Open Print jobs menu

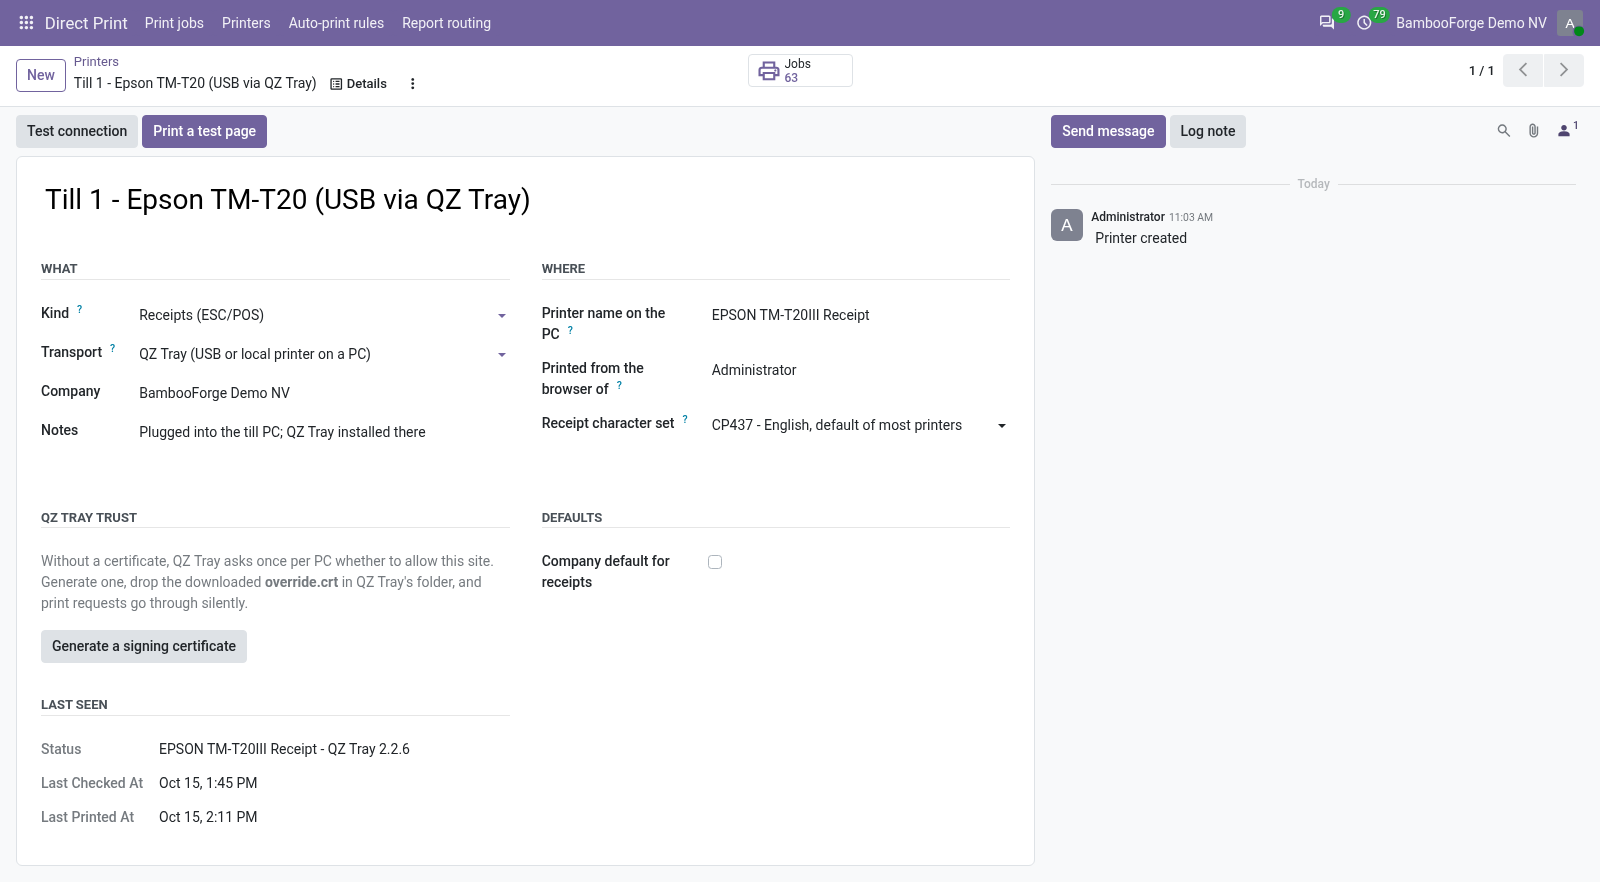point(174,23)
